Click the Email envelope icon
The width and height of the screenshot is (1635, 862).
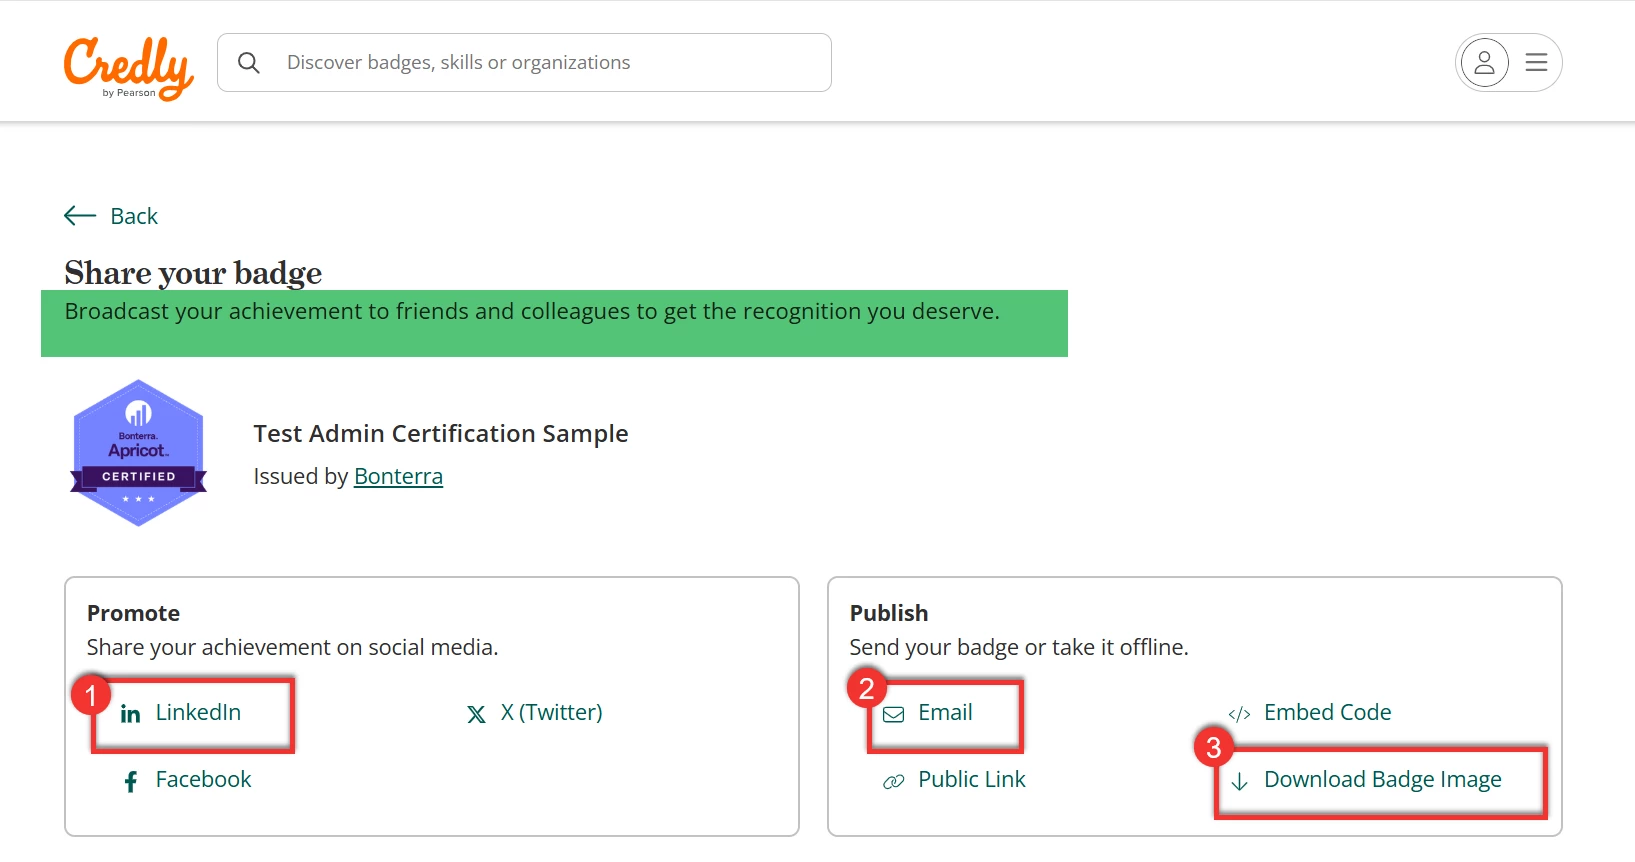point(893,714)
